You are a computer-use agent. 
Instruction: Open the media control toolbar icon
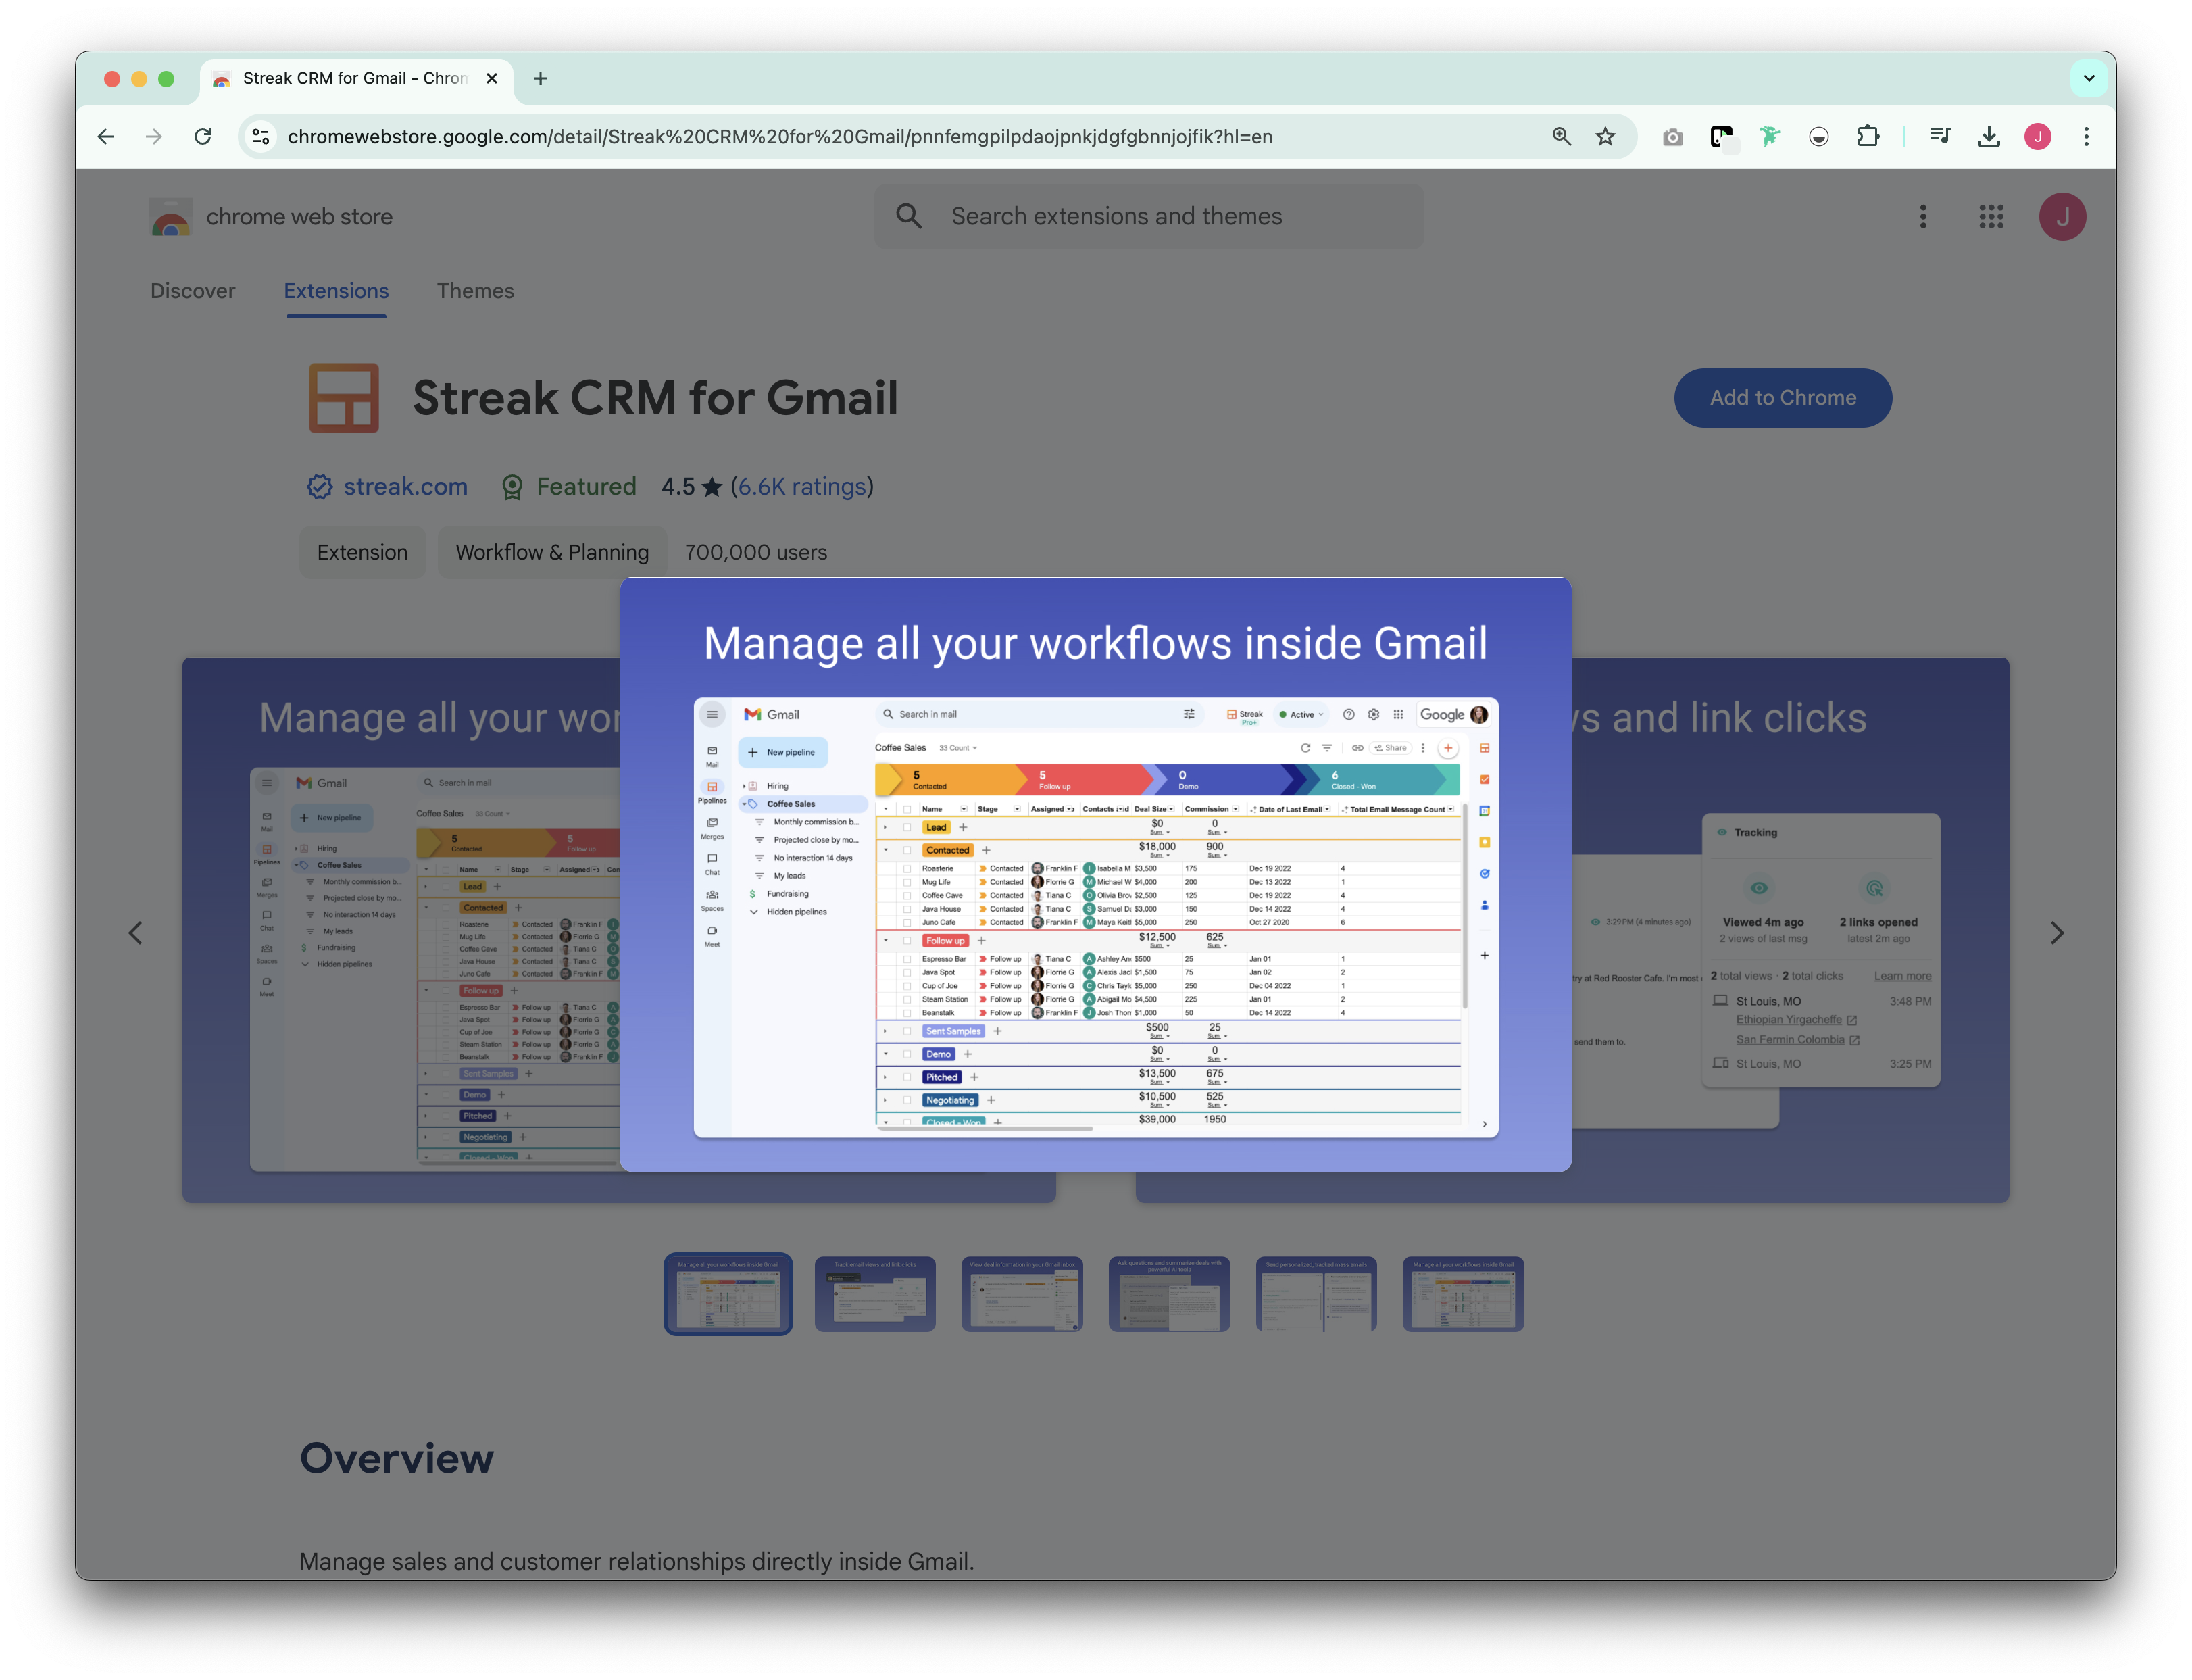click(1940, 137)
